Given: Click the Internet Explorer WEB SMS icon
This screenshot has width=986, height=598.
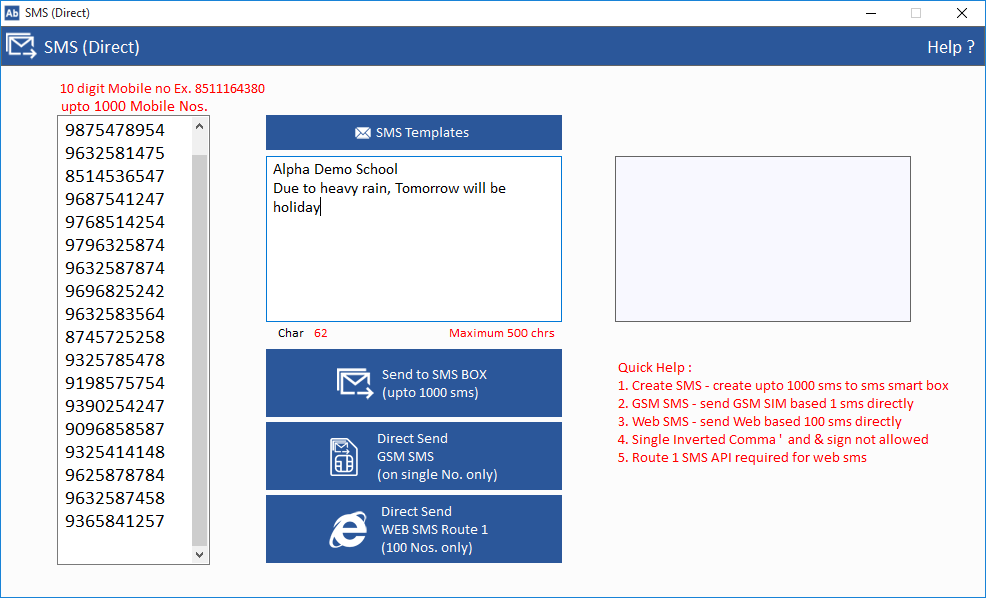Looking at the screenshot, I should click(x=347, y=530).
